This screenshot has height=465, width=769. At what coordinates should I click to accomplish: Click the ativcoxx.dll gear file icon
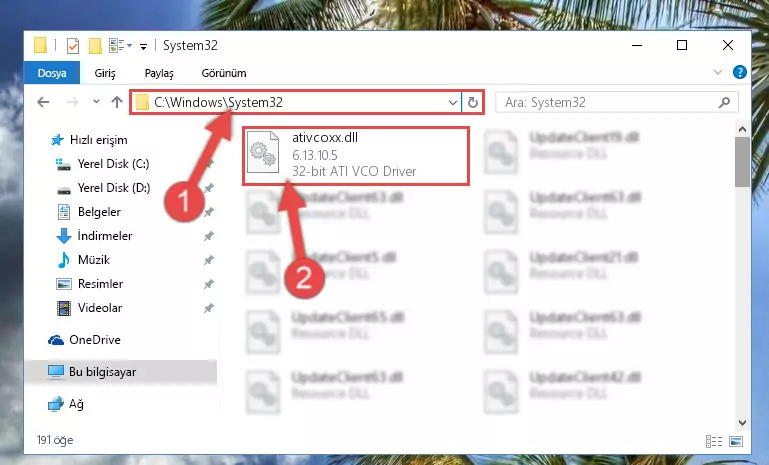click(263, 153)
